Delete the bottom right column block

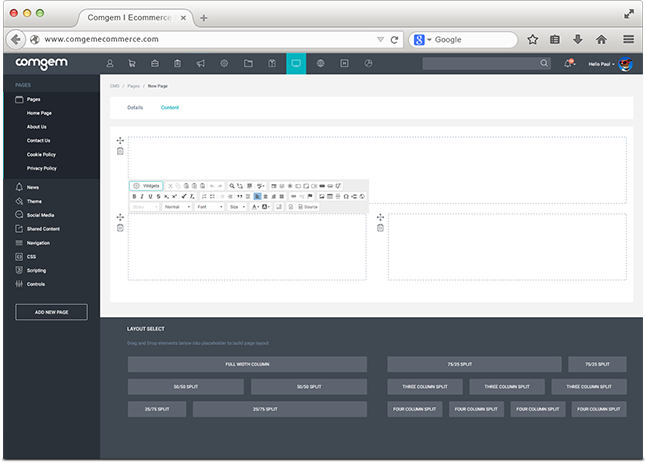(x=380, y=228)
